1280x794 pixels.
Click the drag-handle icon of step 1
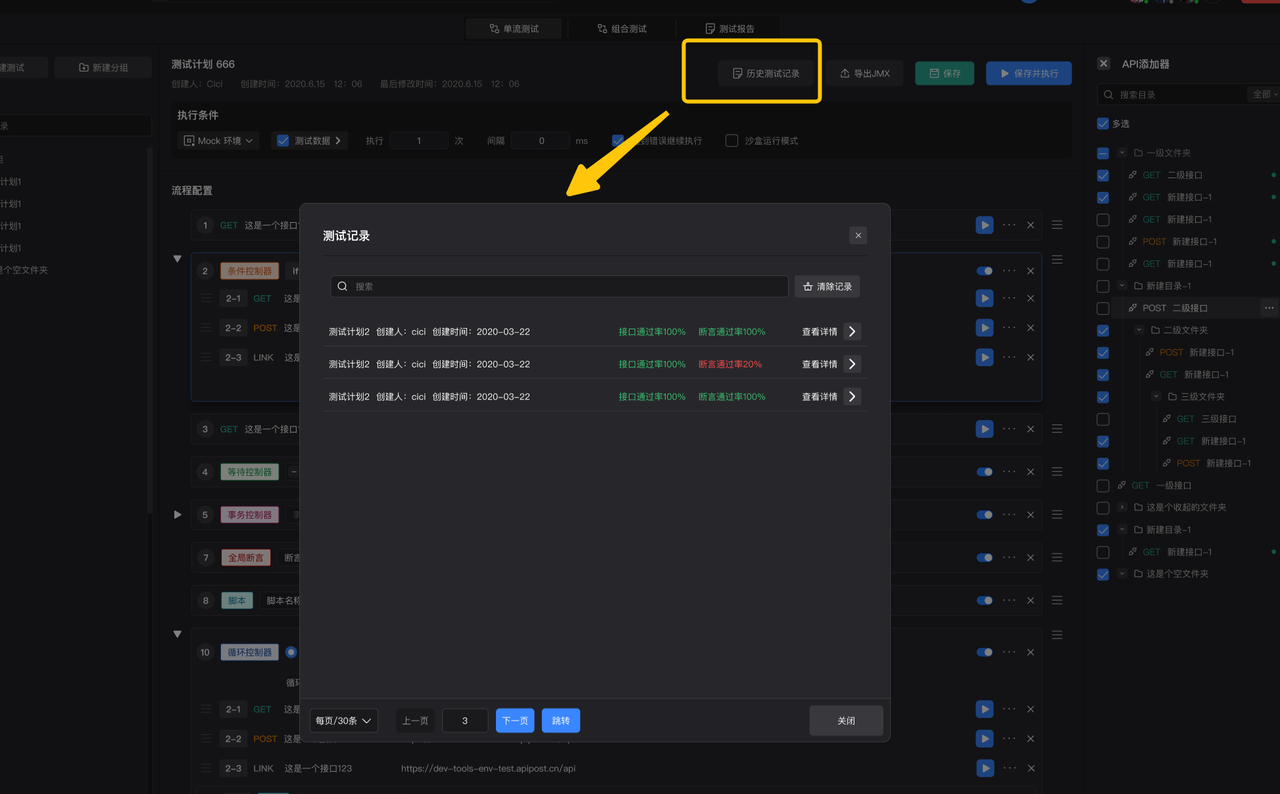(x=1057, y=225)
